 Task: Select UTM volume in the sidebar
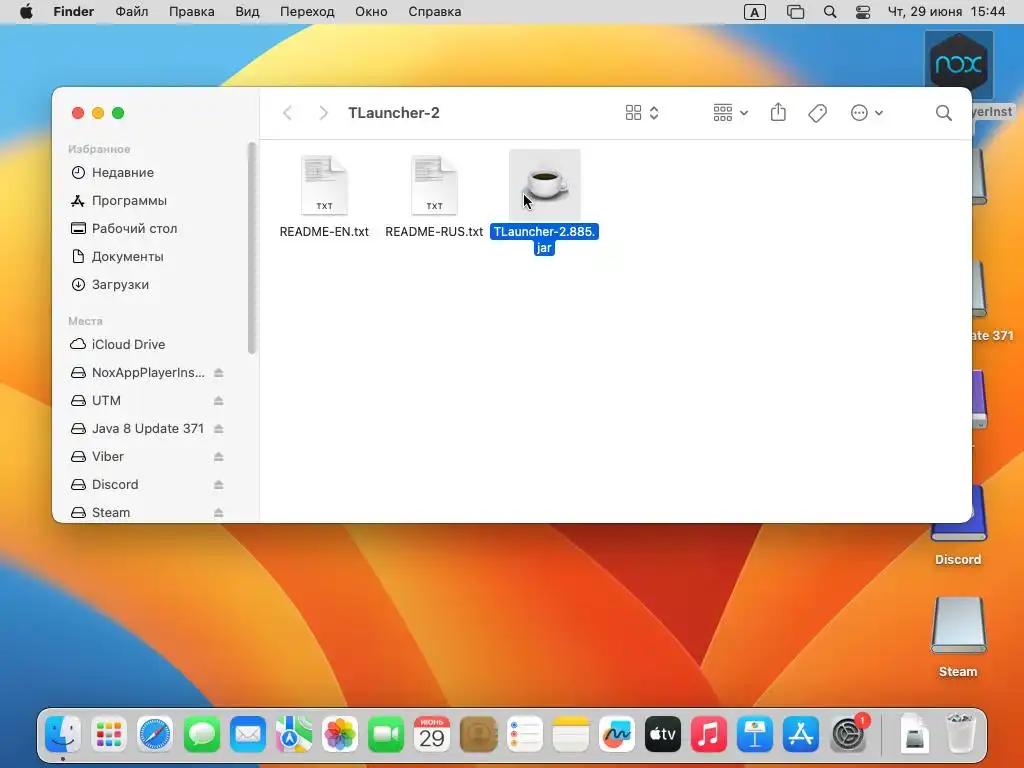tap(106, 400)
